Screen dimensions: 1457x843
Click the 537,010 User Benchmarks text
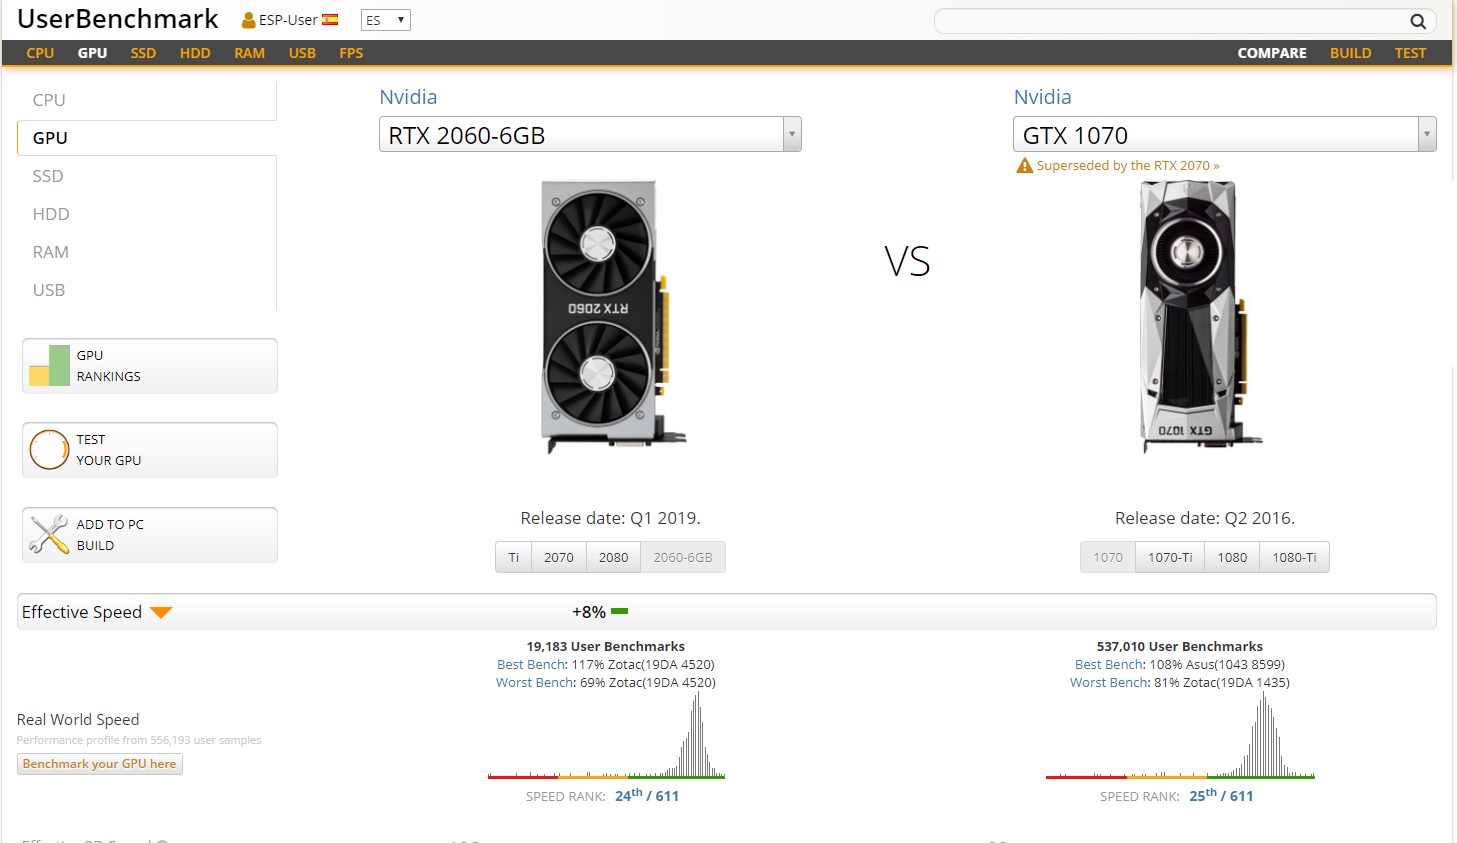coord(1180,647)
